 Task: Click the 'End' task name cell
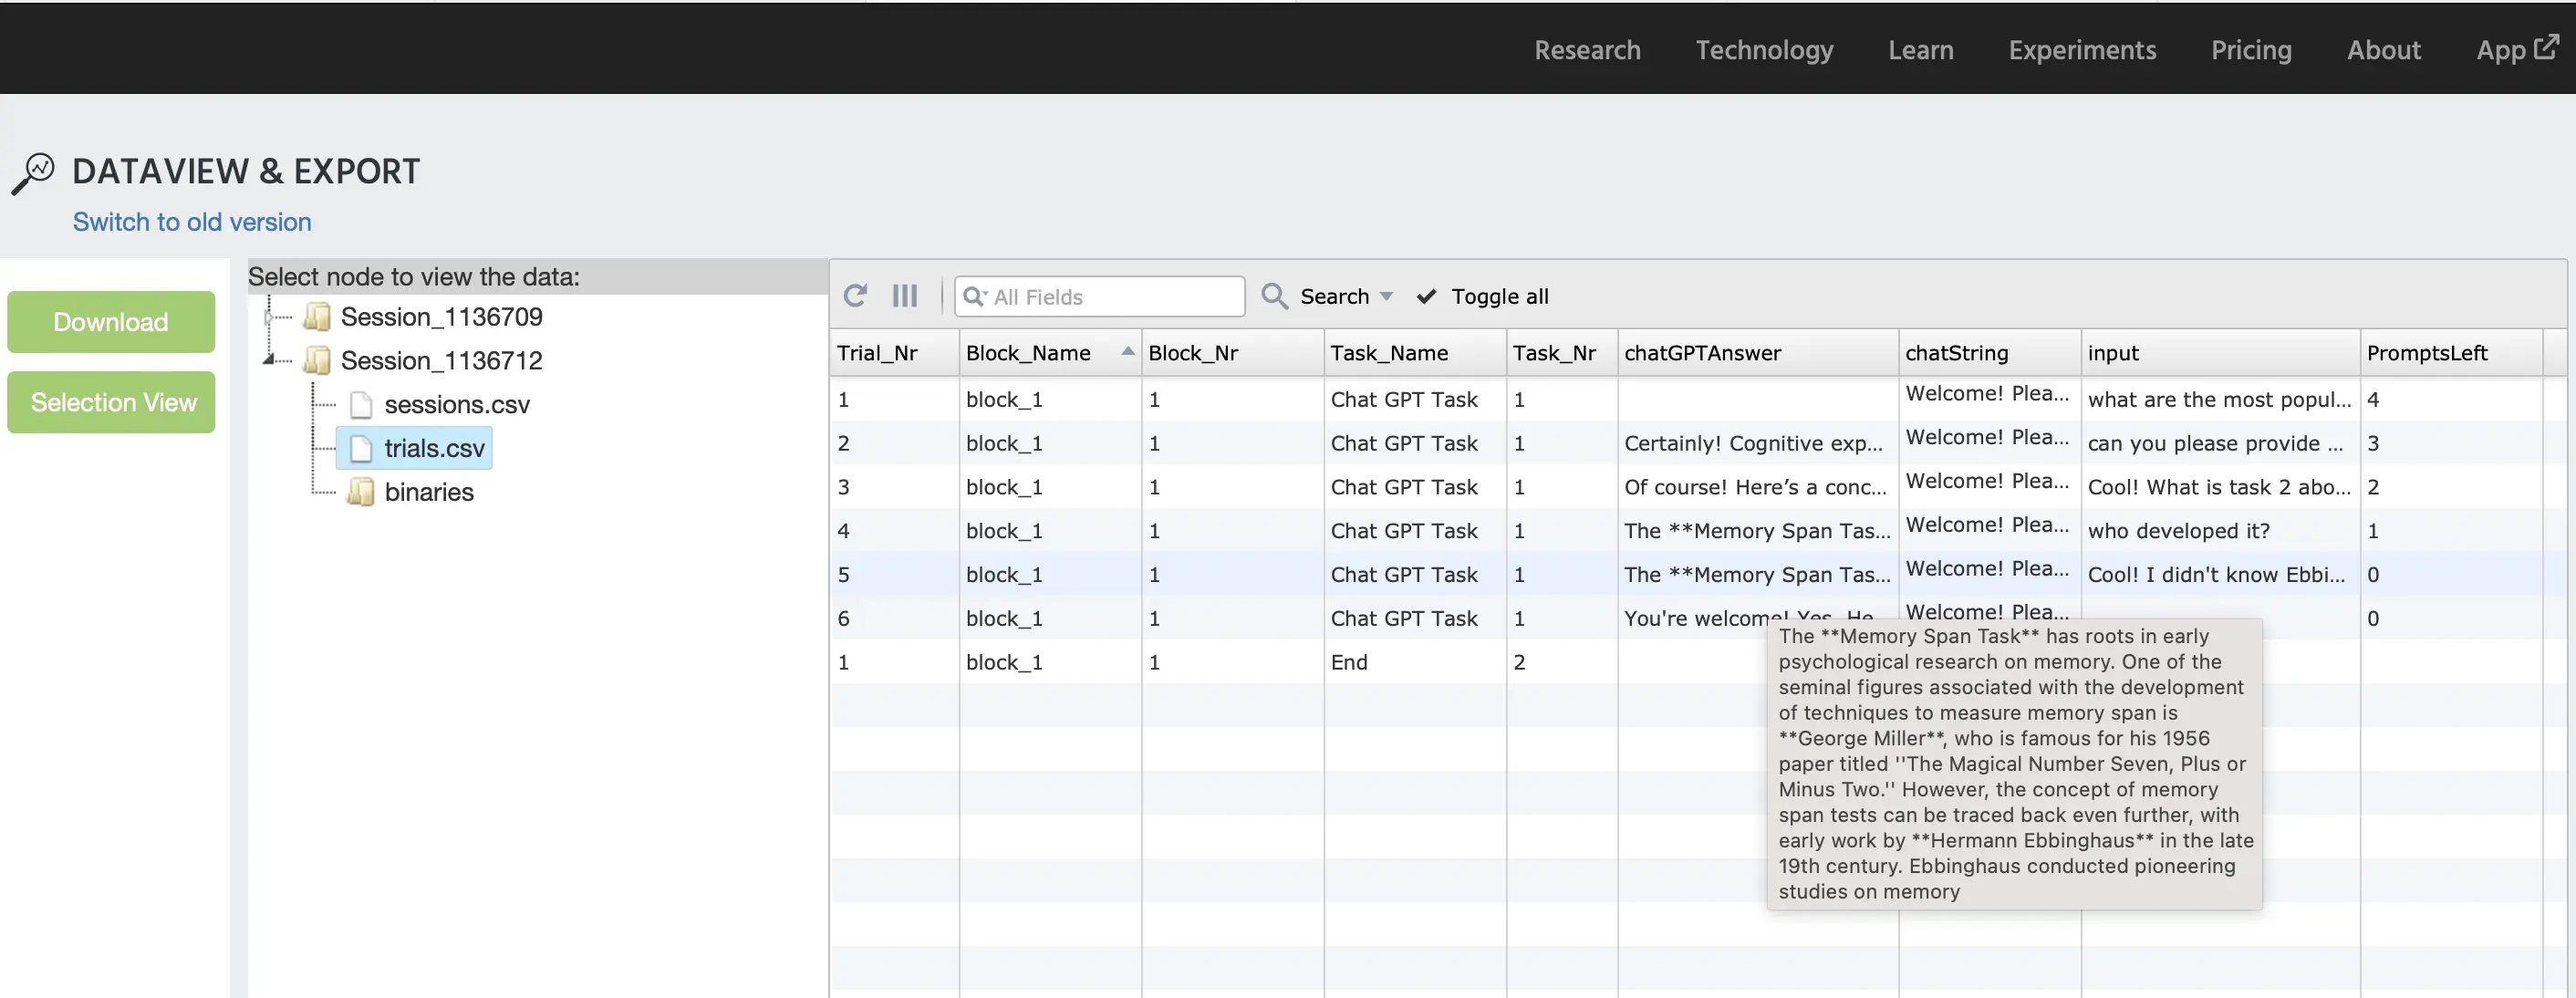(1415, 662)
